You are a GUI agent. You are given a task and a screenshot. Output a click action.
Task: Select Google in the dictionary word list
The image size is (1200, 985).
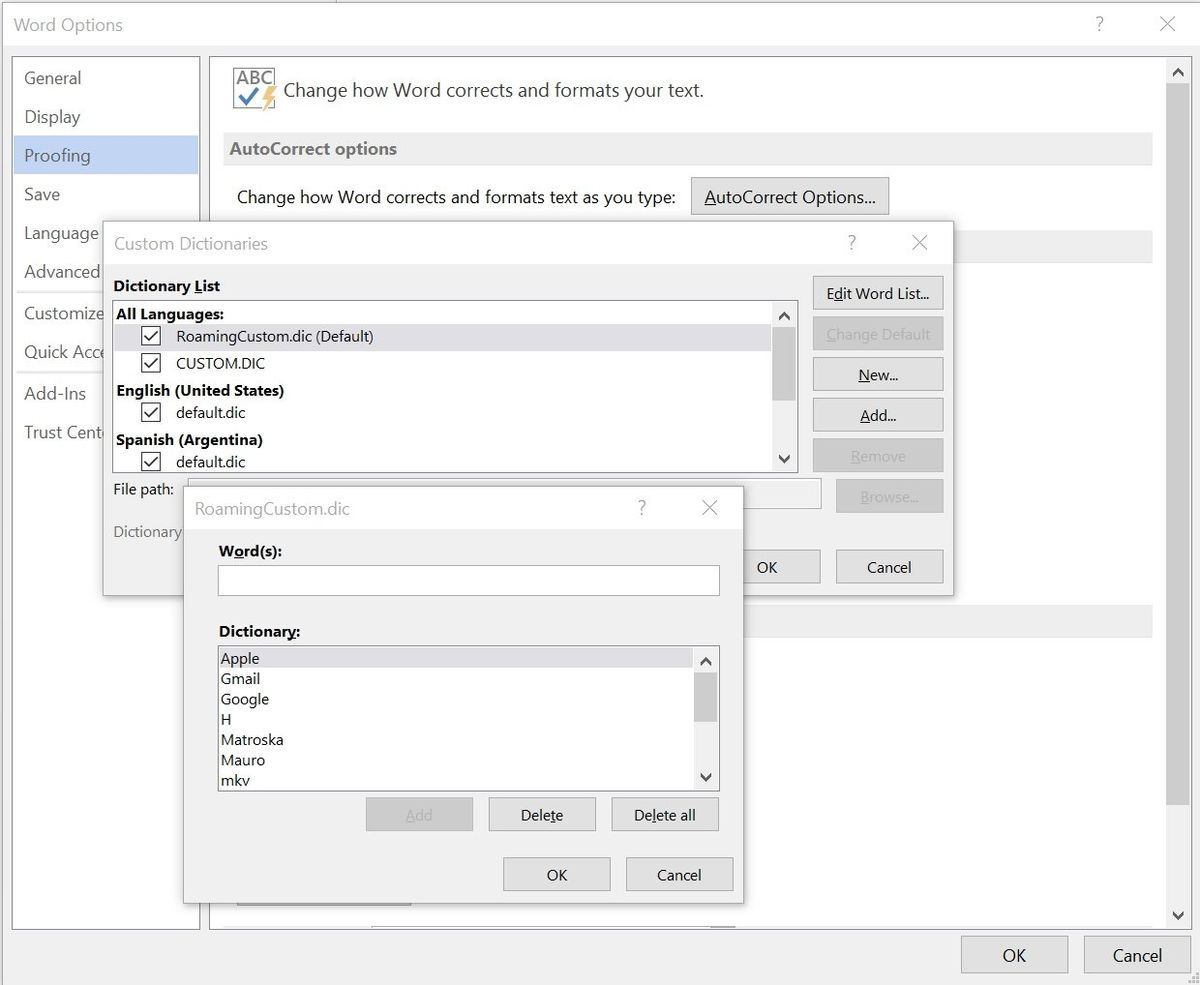(x=245, y=699)
